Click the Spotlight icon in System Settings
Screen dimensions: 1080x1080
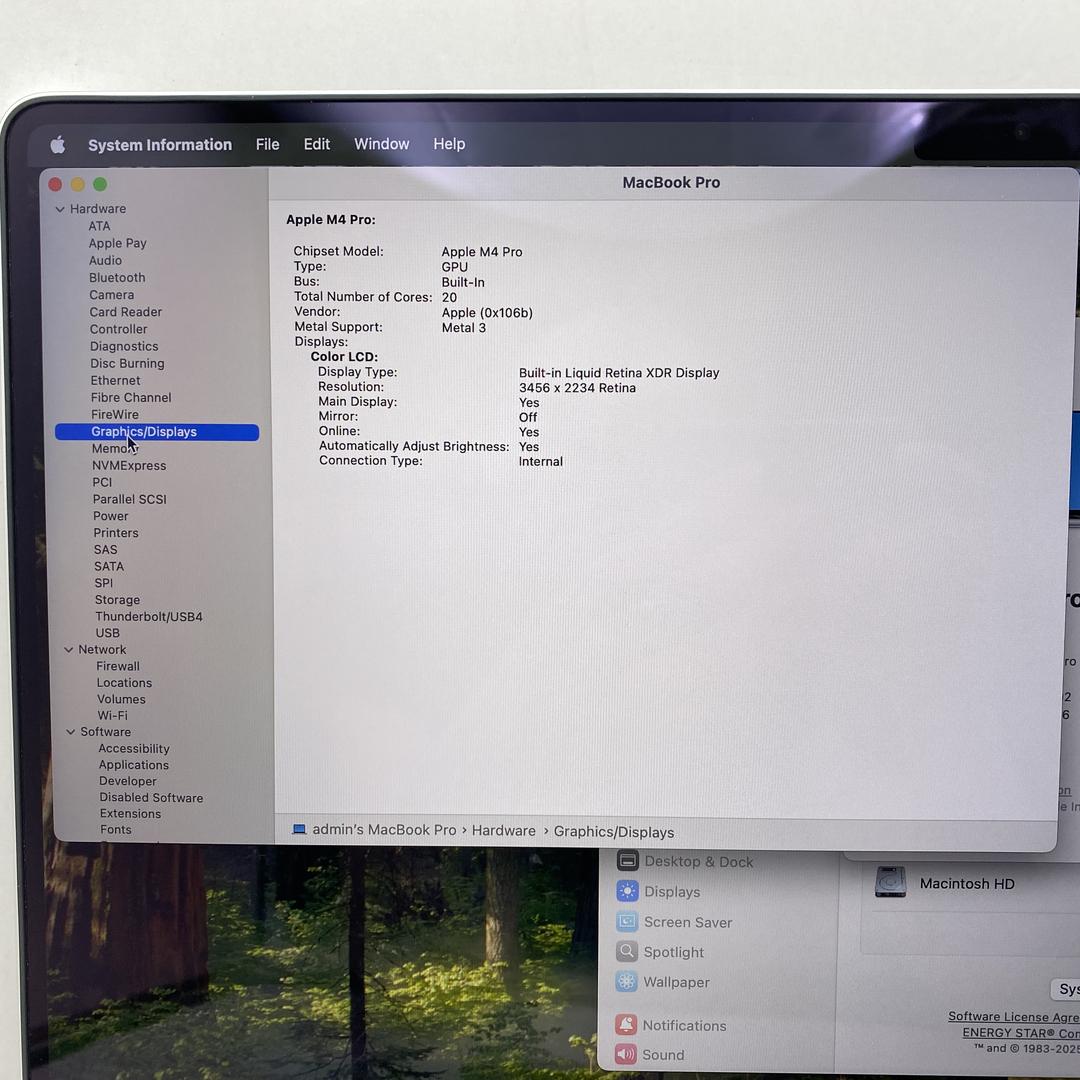627,952
